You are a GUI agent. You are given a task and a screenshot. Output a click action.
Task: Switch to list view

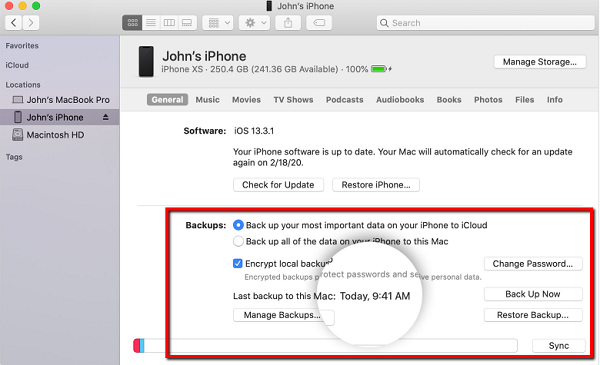coord(151,23)
